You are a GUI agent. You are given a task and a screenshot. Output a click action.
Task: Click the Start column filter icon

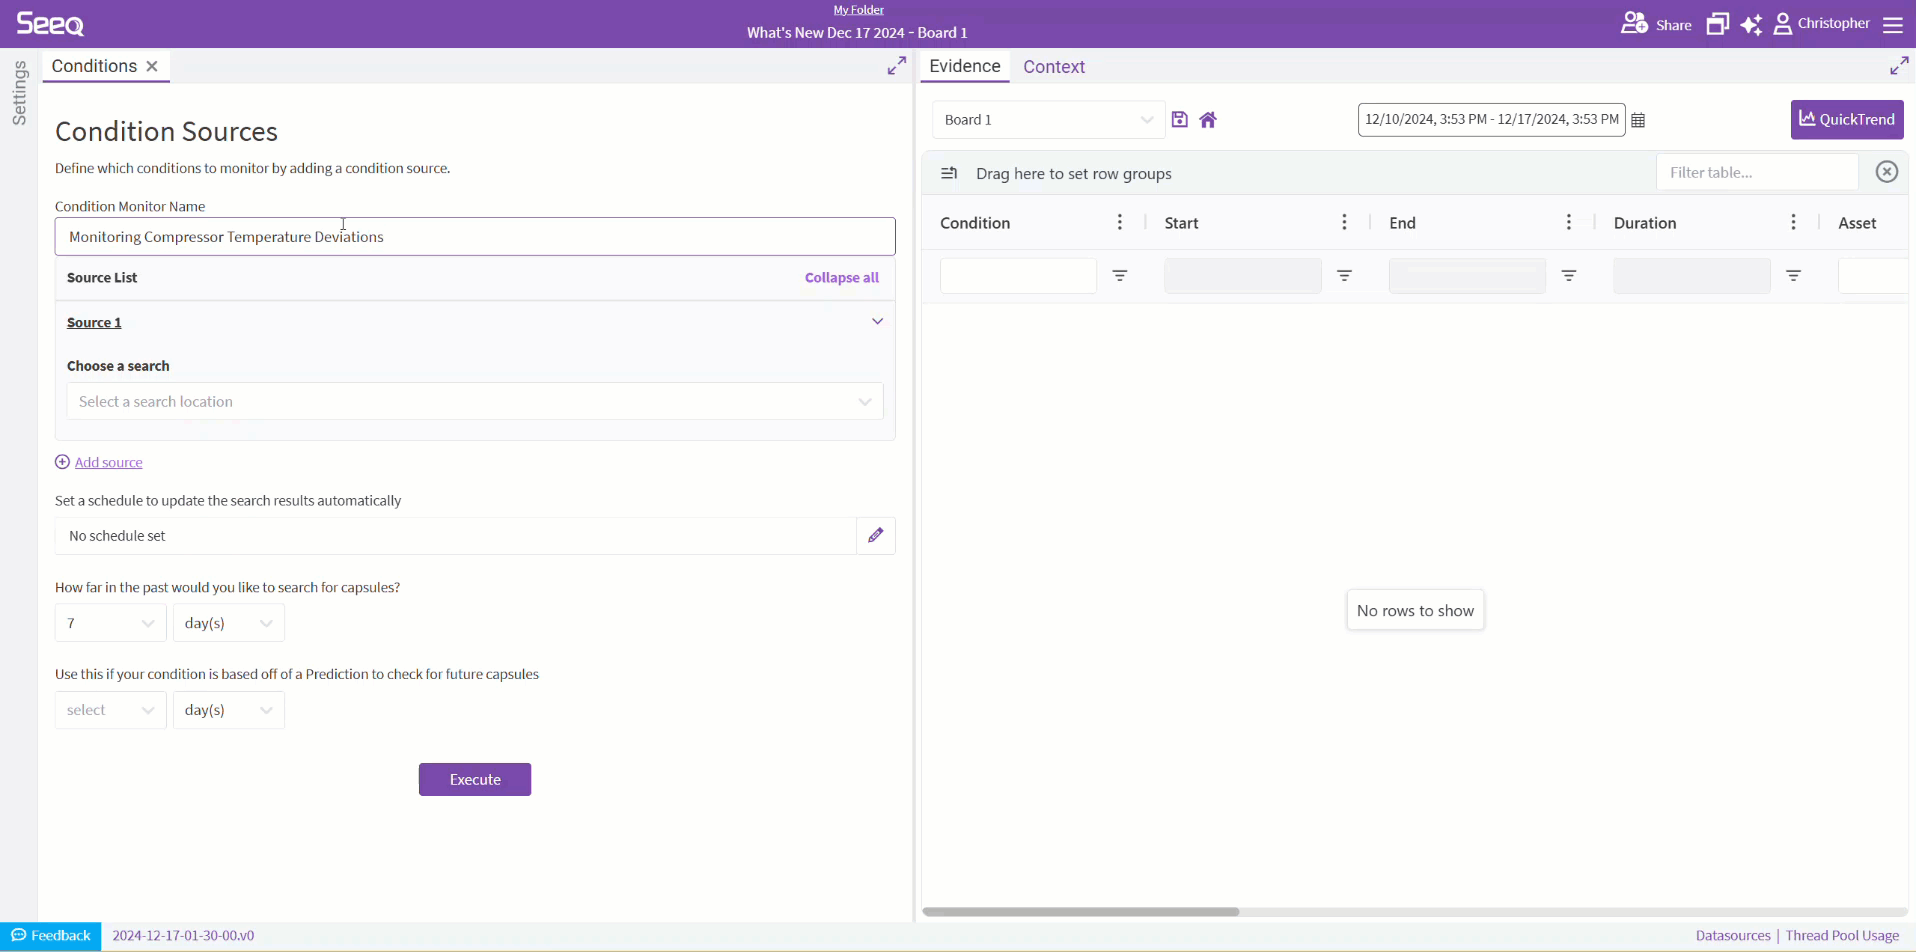click(1344, 276)
